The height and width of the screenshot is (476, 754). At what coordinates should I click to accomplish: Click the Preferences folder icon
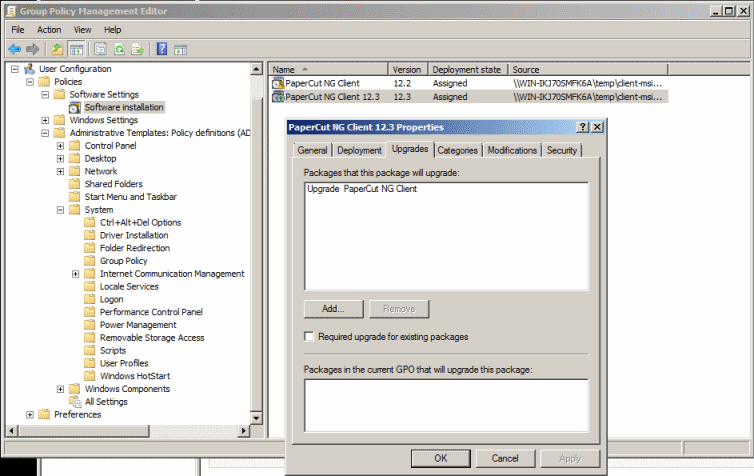(x=44, y=414)
